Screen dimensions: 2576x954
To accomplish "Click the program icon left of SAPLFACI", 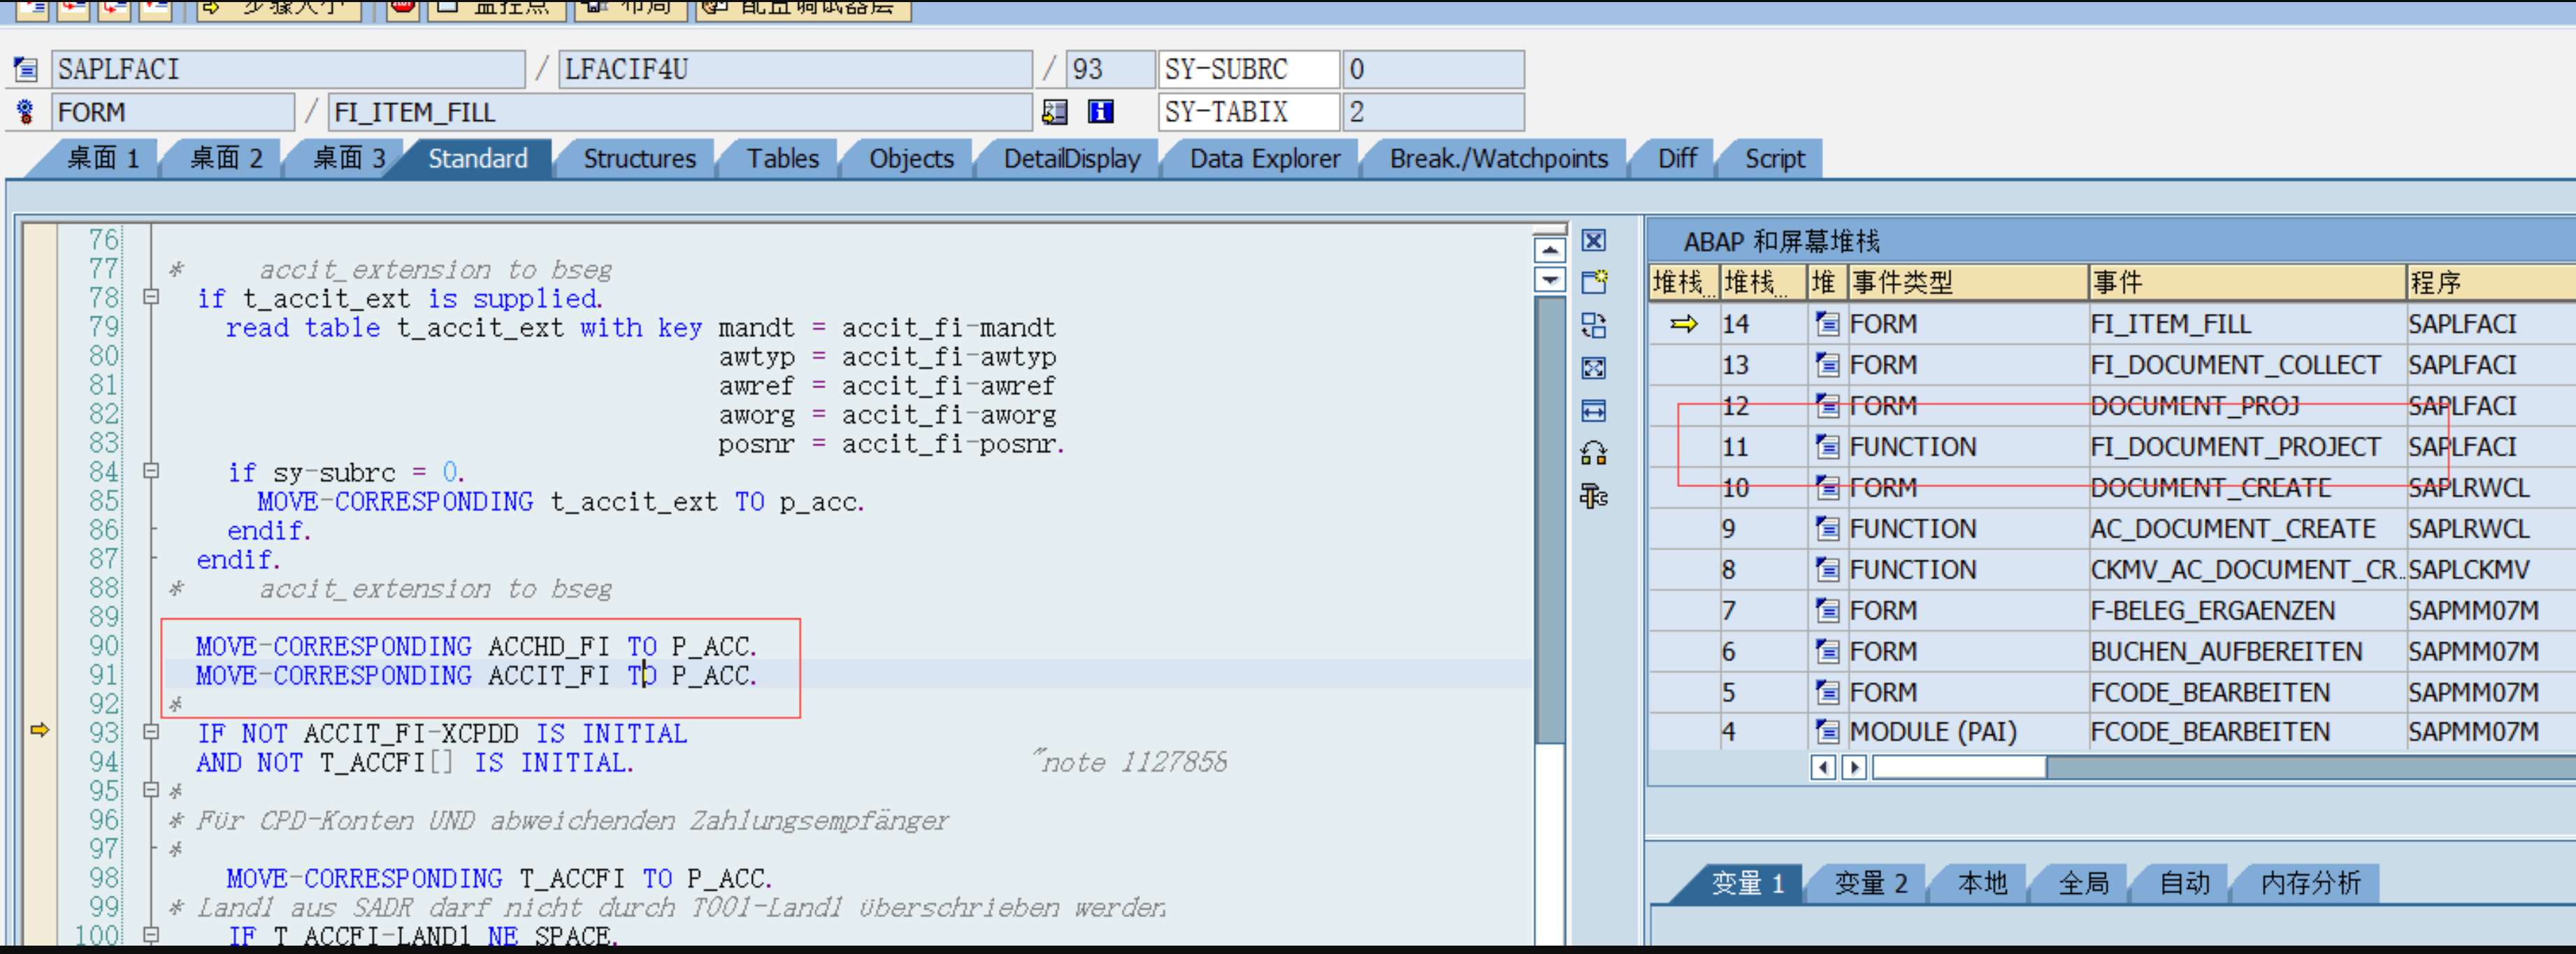I will 25,69.
